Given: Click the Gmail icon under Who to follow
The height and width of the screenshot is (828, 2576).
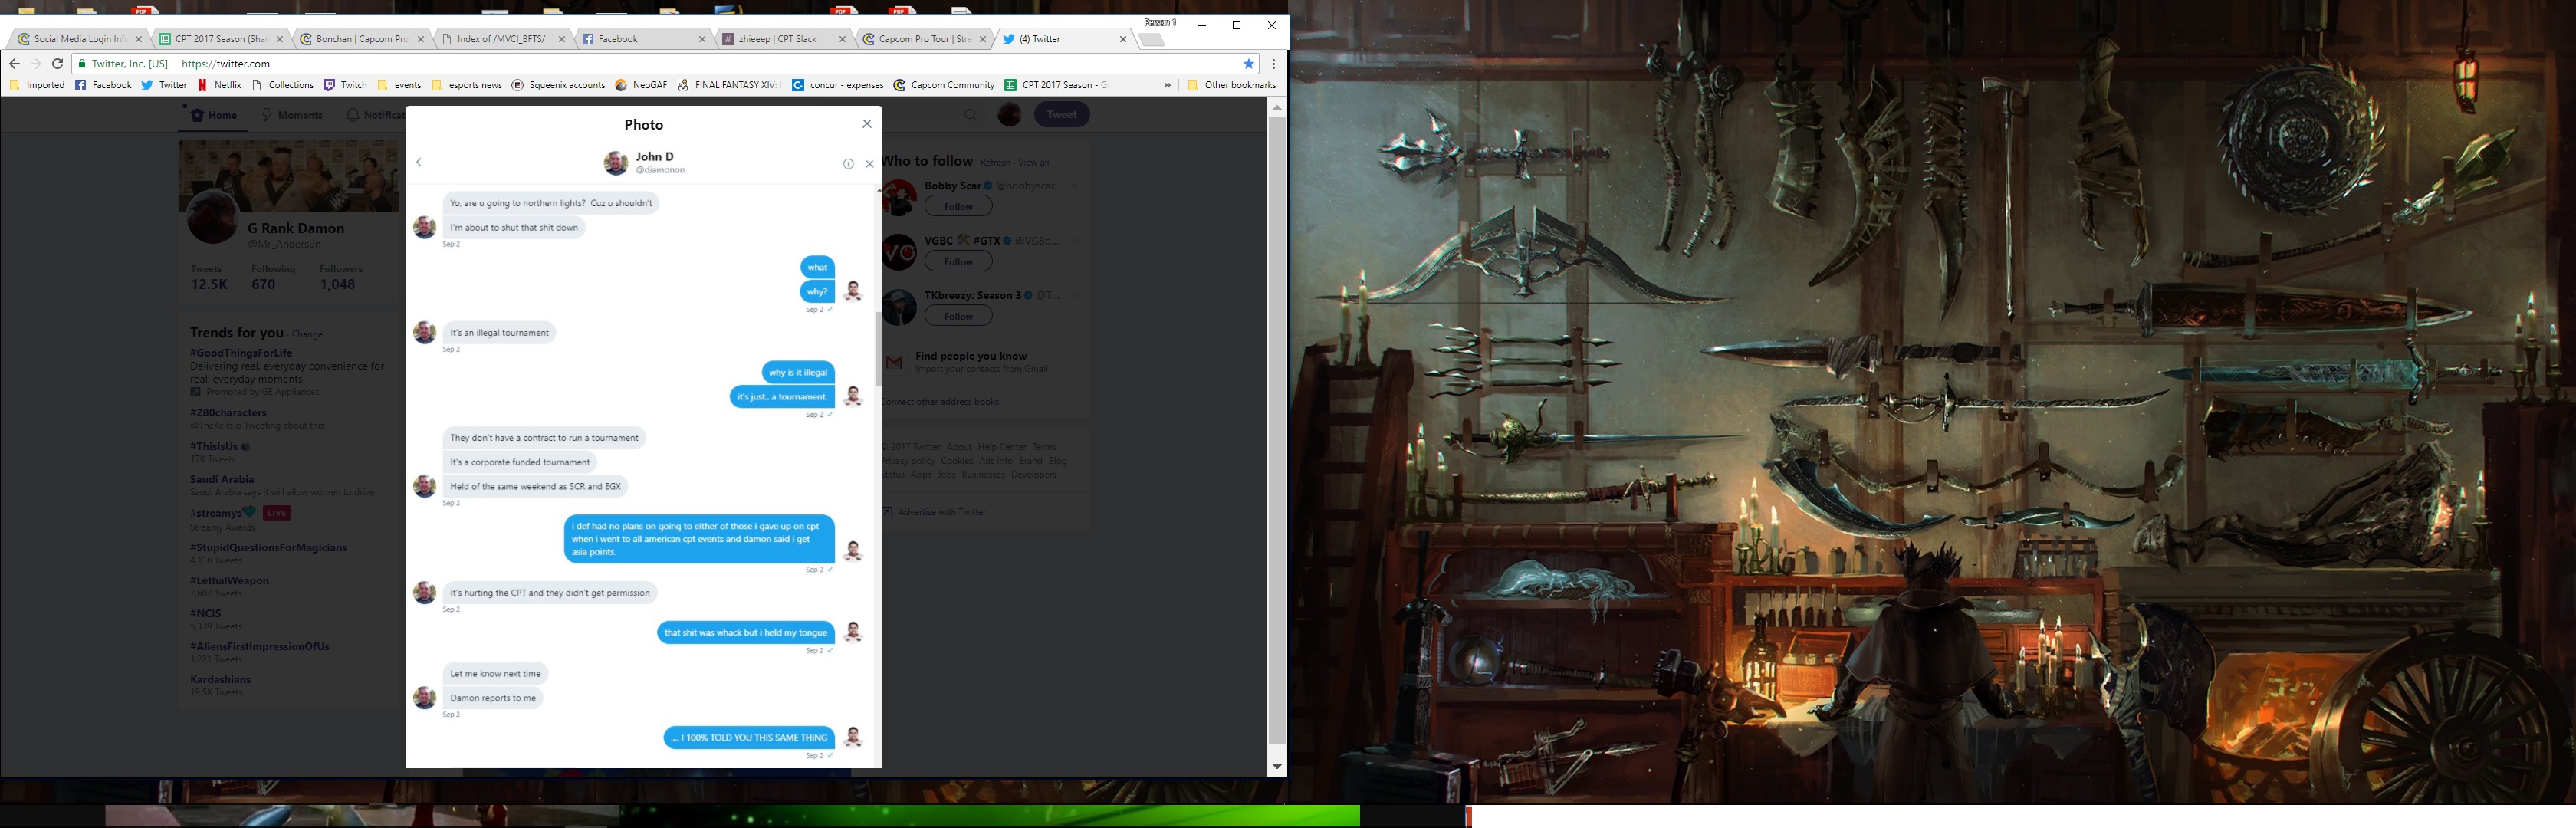Looking at the screenshot, I should click(x=895, y=362).
